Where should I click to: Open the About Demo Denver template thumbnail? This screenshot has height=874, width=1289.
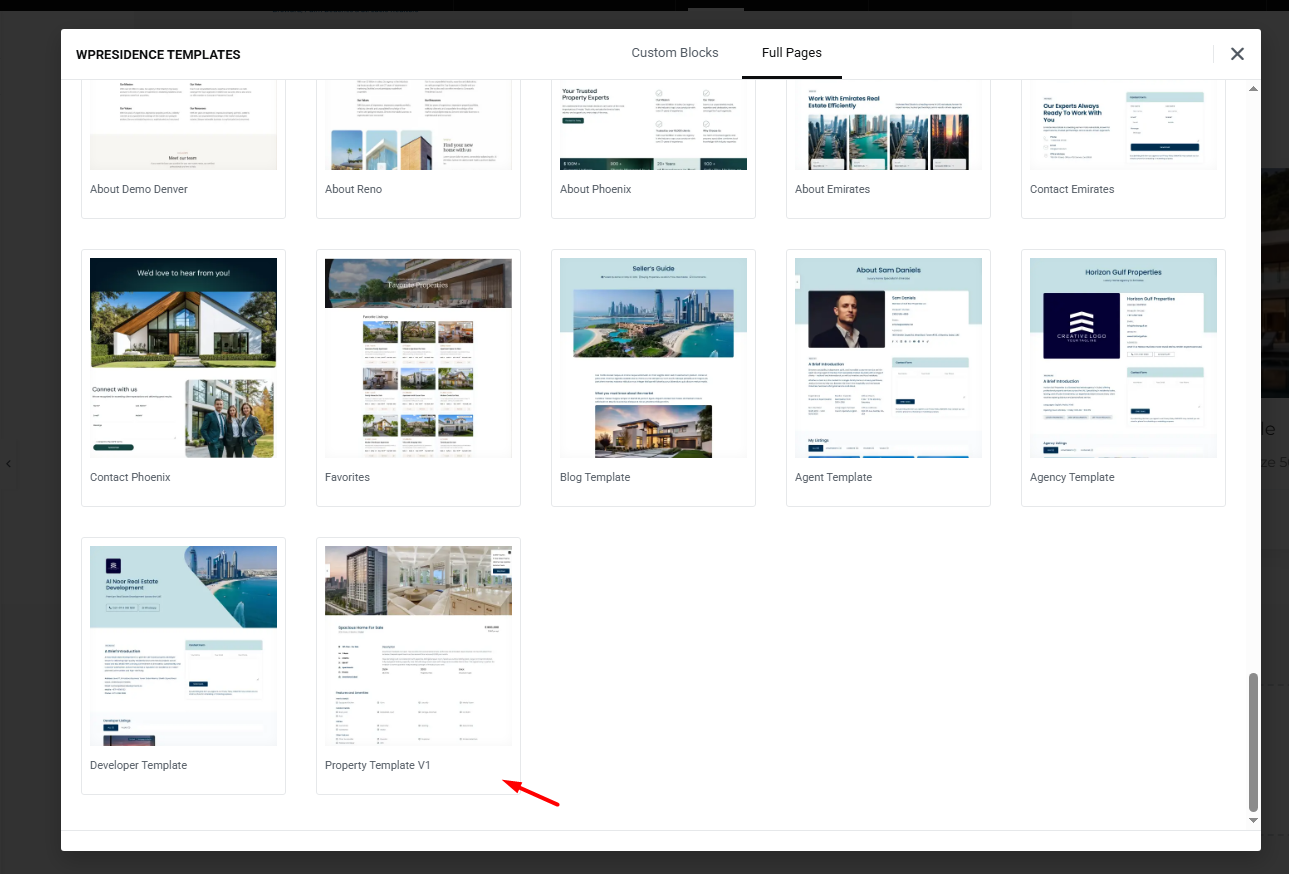(183, 125)
